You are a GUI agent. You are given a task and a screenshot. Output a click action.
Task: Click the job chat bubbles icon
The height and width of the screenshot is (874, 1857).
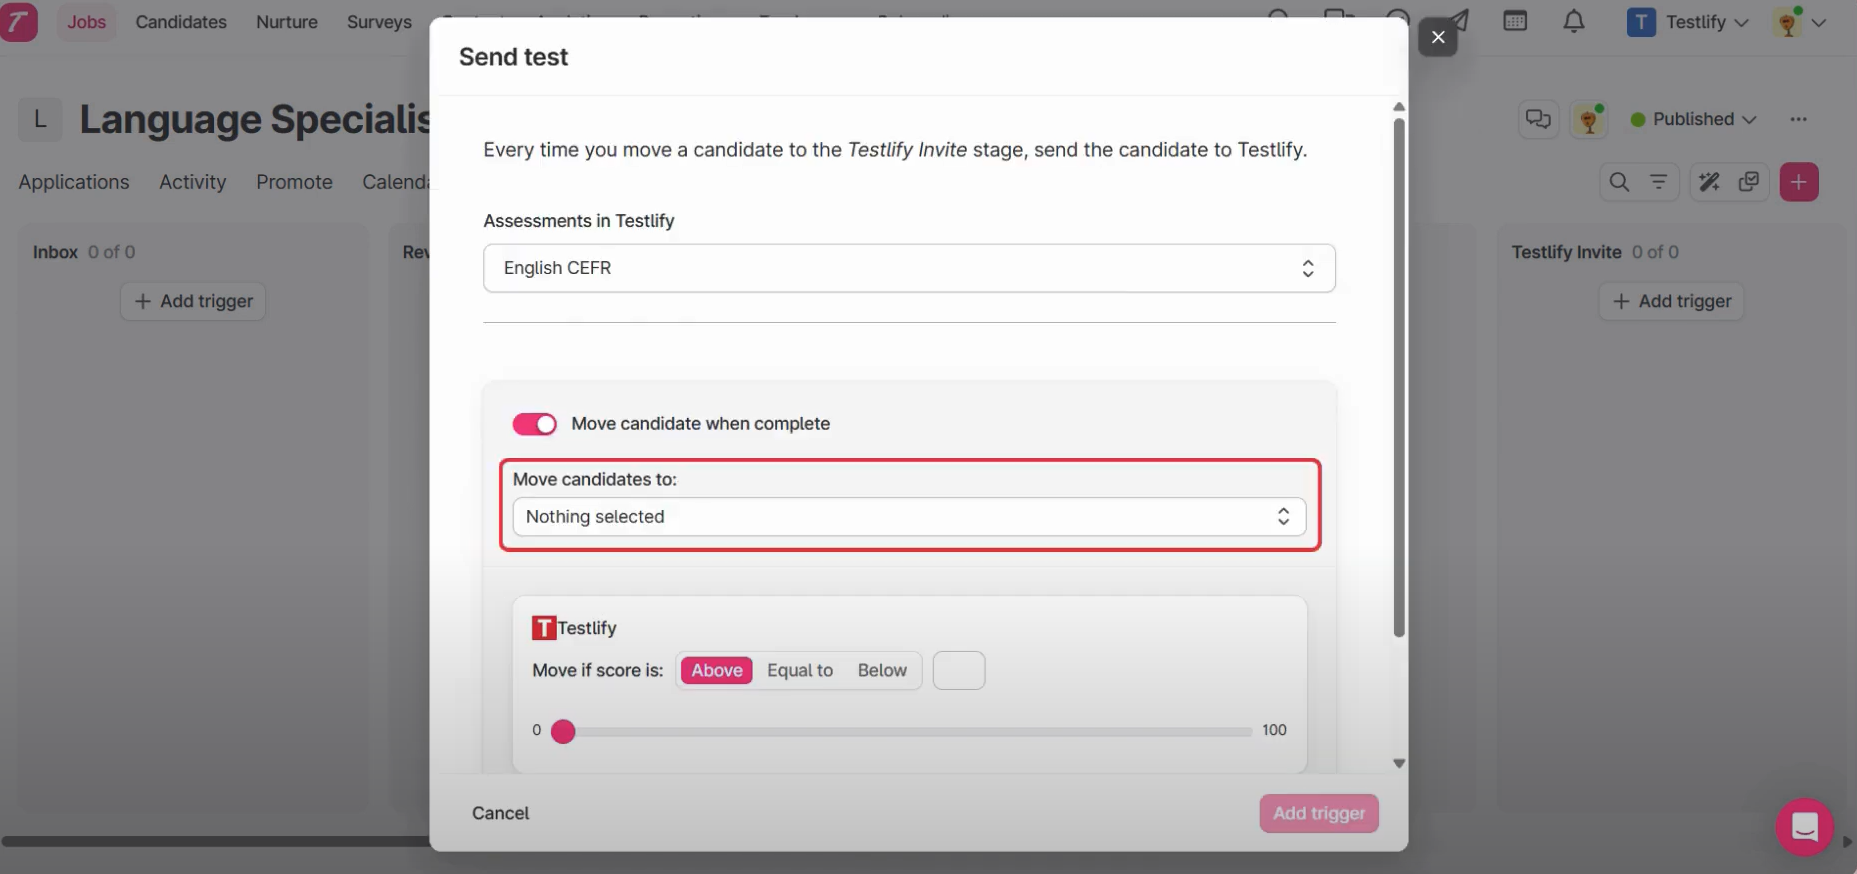(1538, 120)
